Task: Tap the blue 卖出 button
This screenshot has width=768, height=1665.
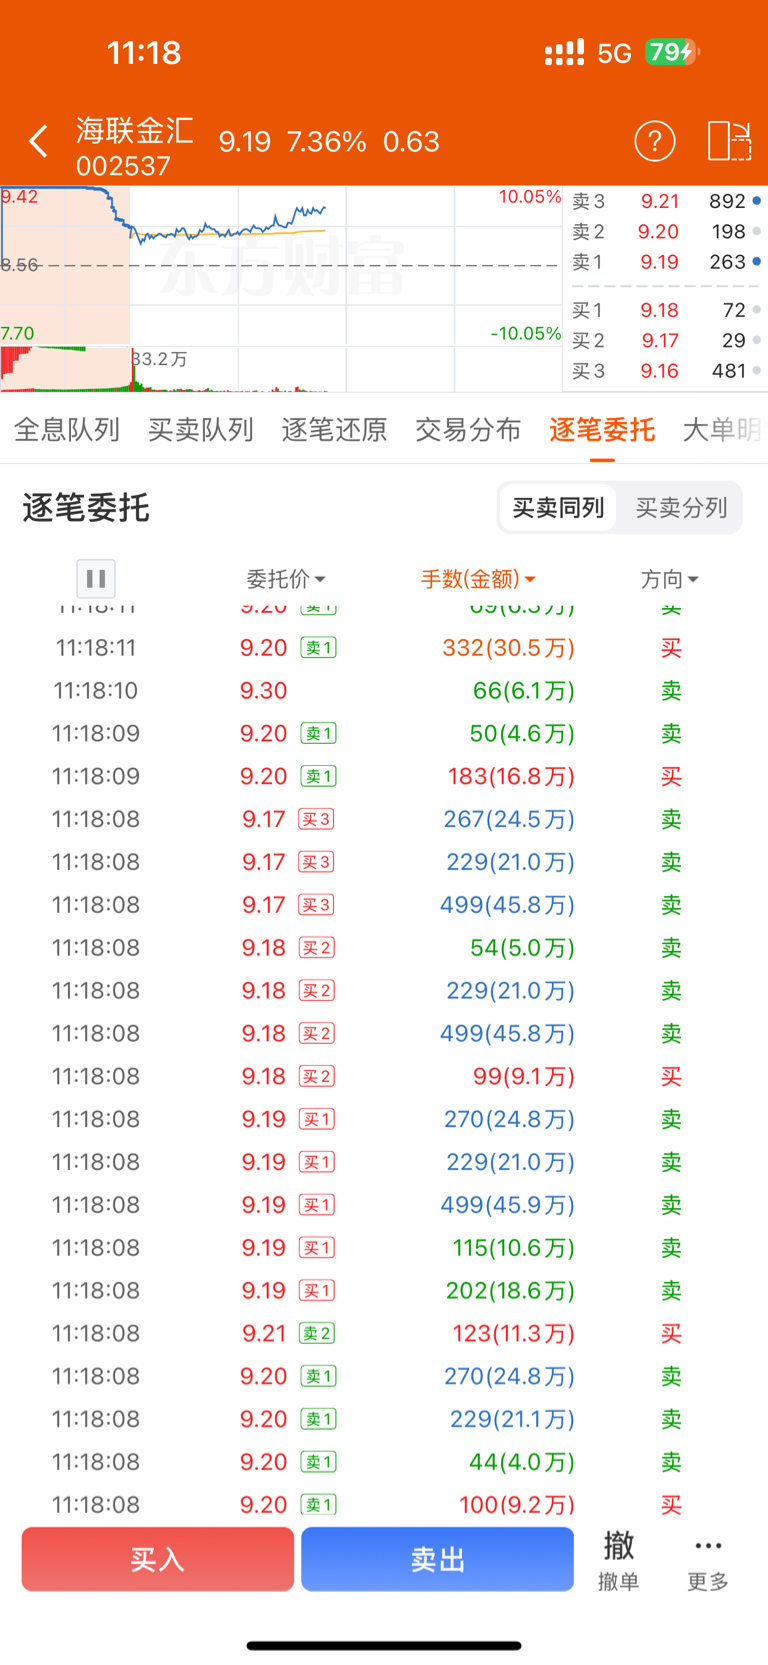Action: (x=438, y=1559)
